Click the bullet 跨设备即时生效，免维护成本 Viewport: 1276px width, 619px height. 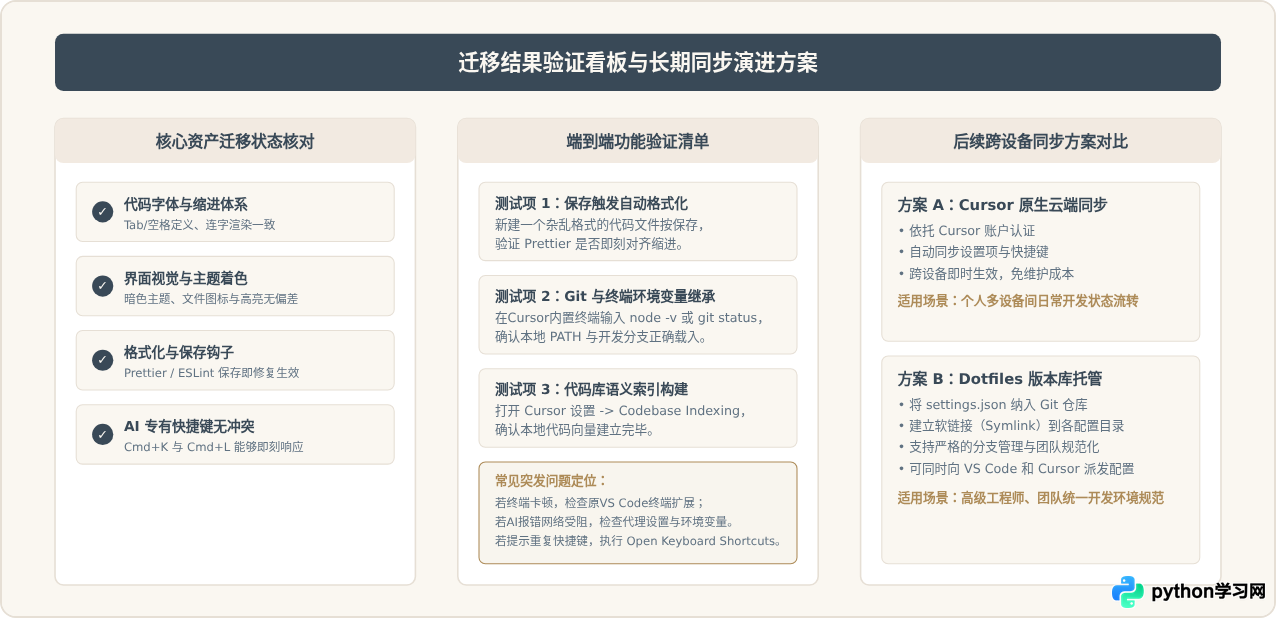(986, 273)
